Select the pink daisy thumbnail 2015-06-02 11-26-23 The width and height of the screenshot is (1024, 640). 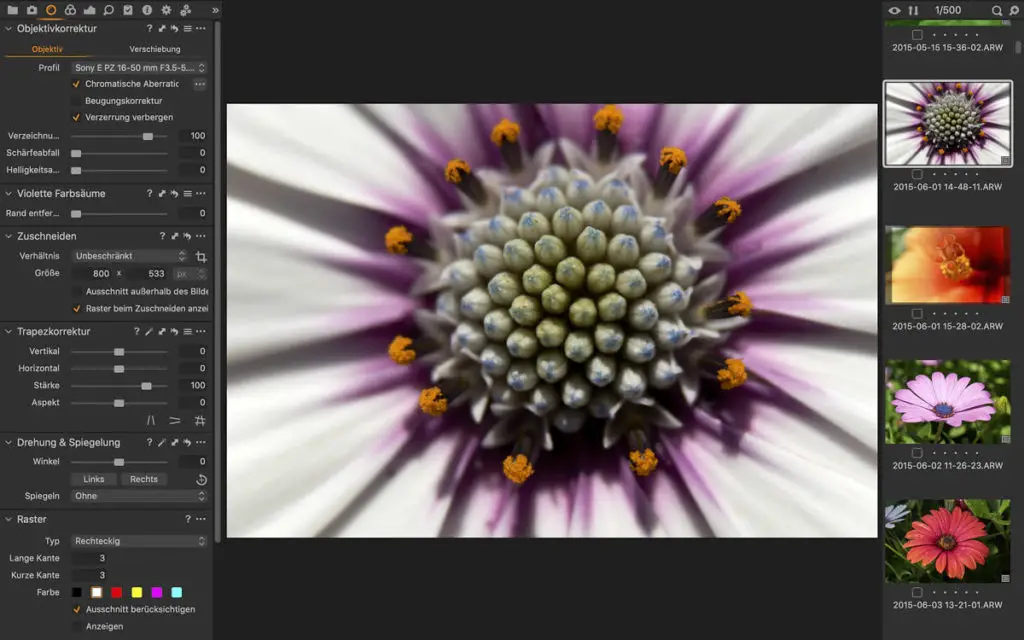pos(948,402)
